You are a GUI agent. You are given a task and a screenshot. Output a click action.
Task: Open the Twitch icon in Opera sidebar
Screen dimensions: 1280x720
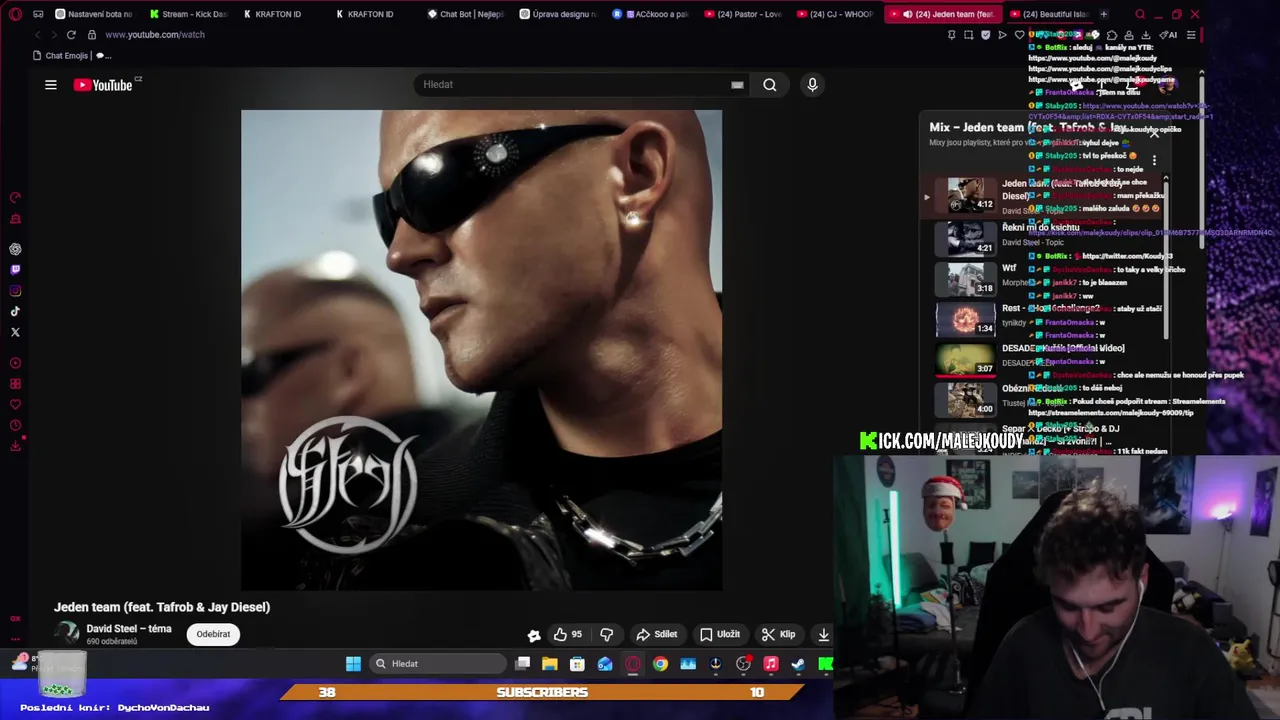click(15, 270)
